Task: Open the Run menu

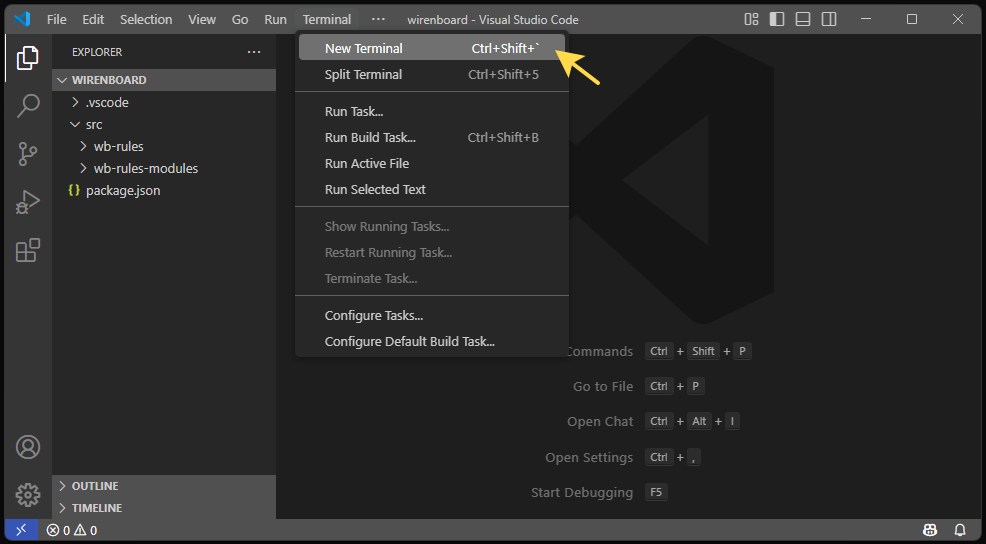Action: click(x=275, y=19)
